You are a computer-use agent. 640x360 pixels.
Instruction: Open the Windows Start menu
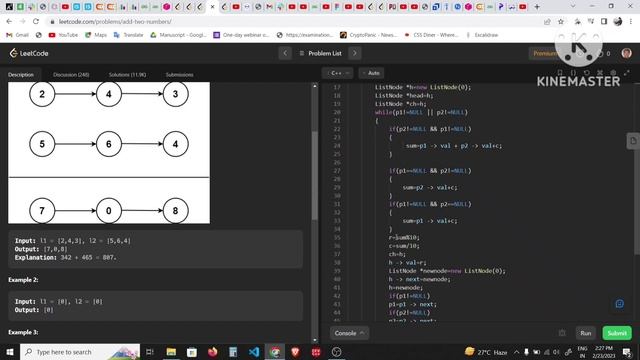click(x=9, y=352)
